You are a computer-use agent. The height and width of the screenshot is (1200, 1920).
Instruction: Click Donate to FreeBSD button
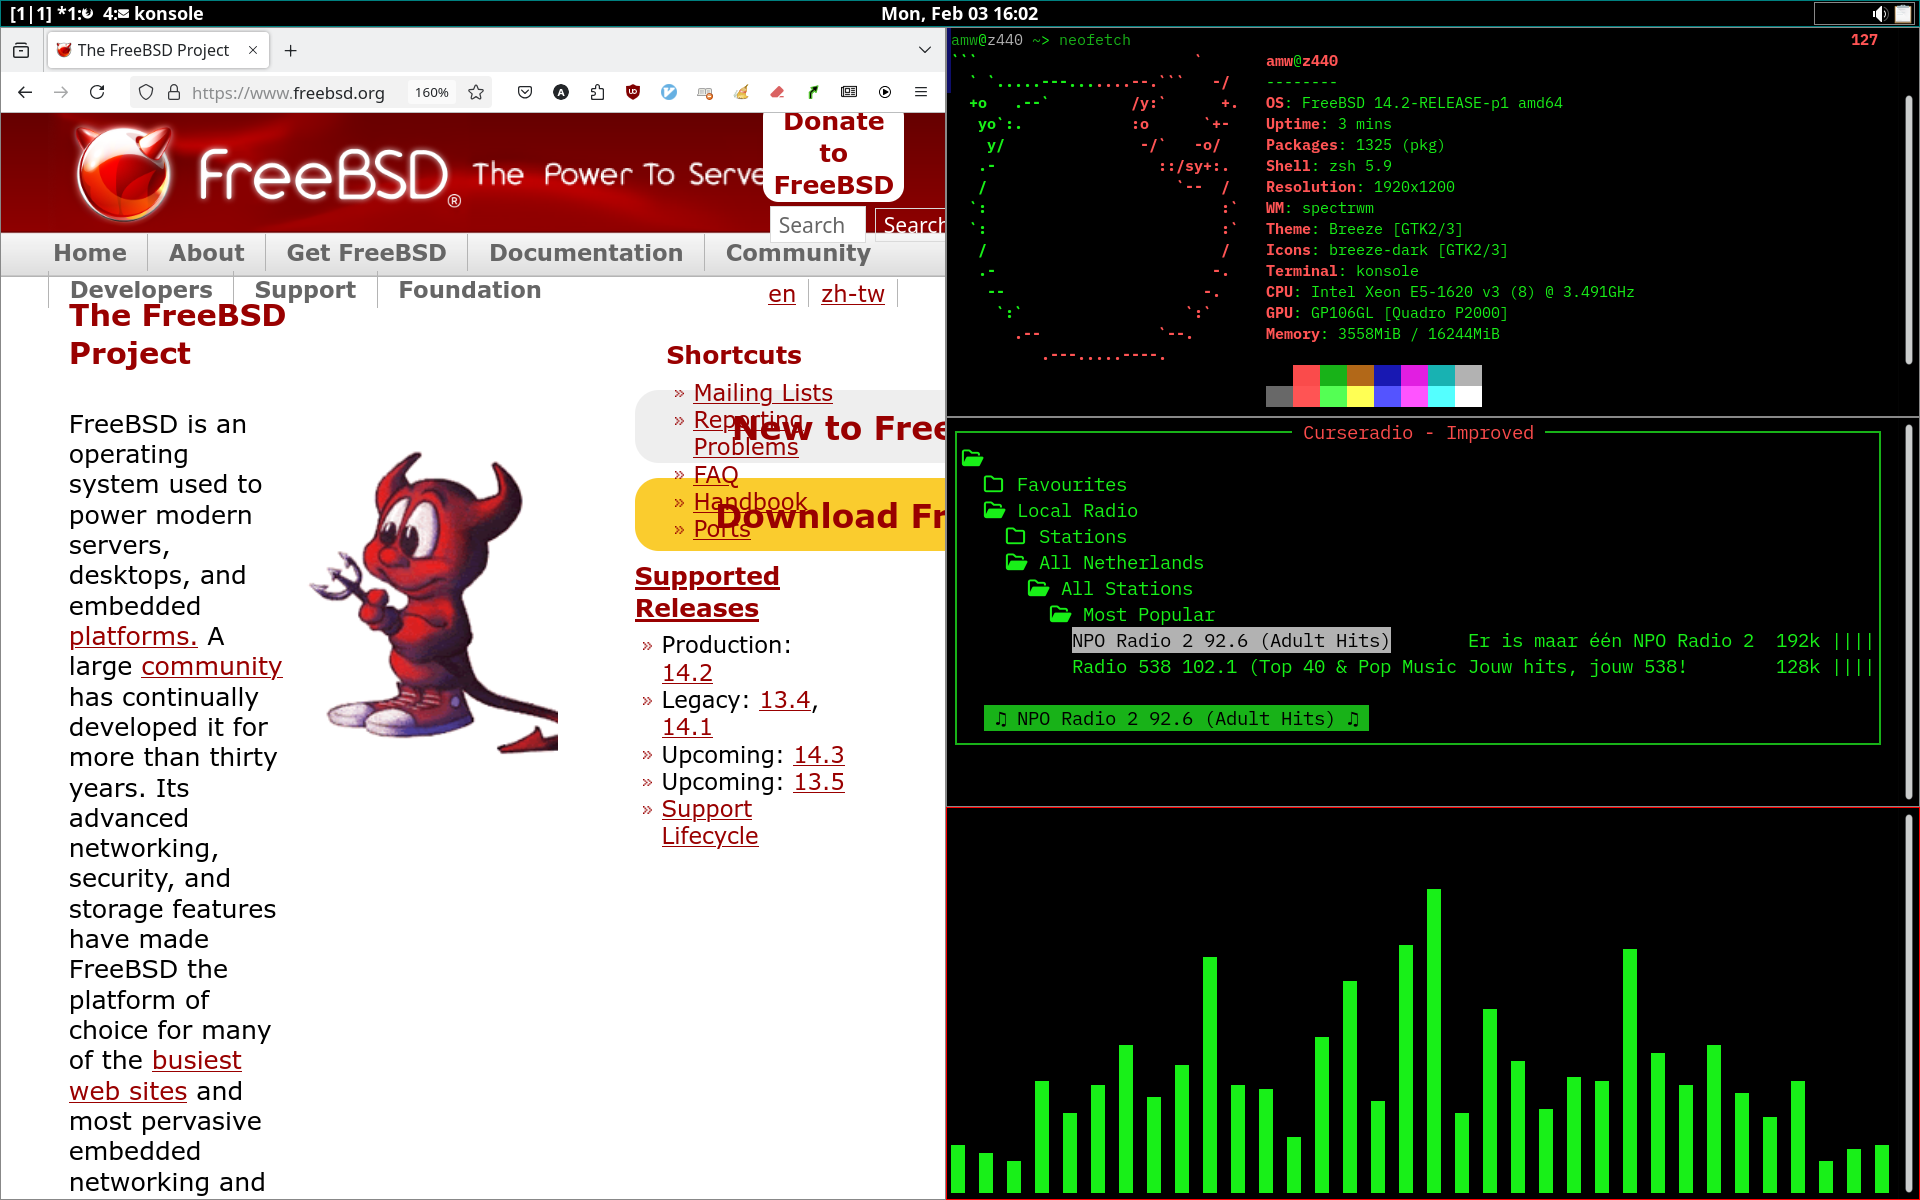point(833,154)
